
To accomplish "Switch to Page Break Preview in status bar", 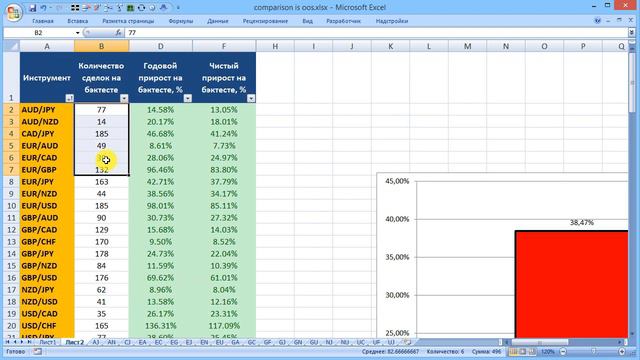I will pos(532,351).
